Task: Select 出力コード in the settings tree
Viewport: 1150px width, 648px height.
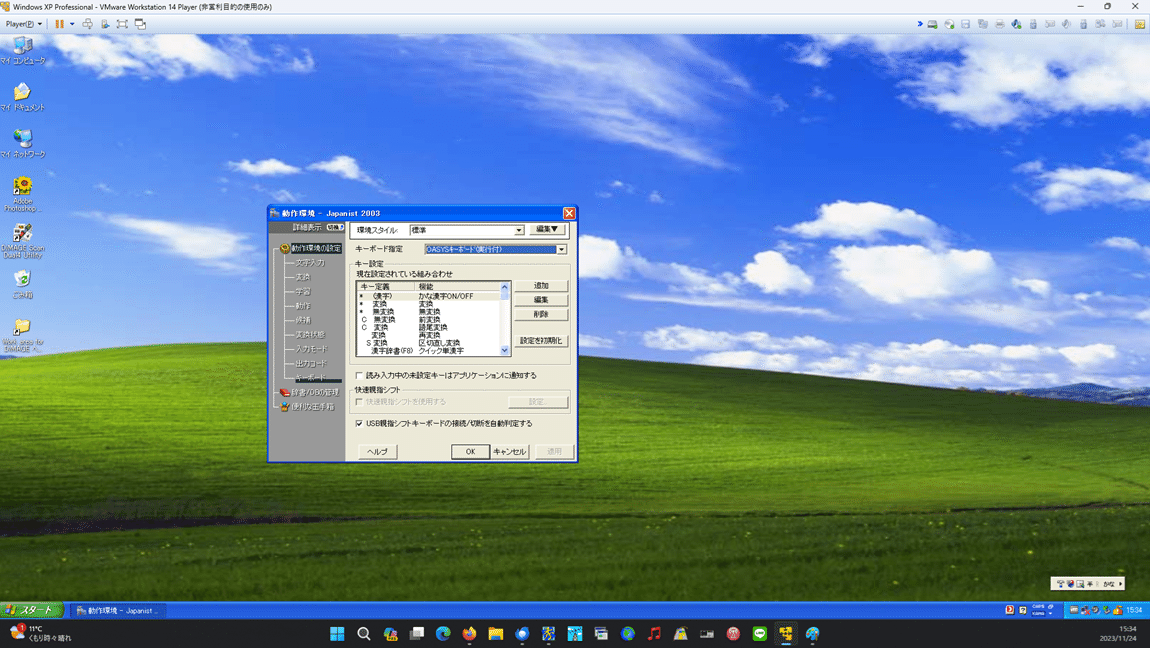Action: pos(311,364)
